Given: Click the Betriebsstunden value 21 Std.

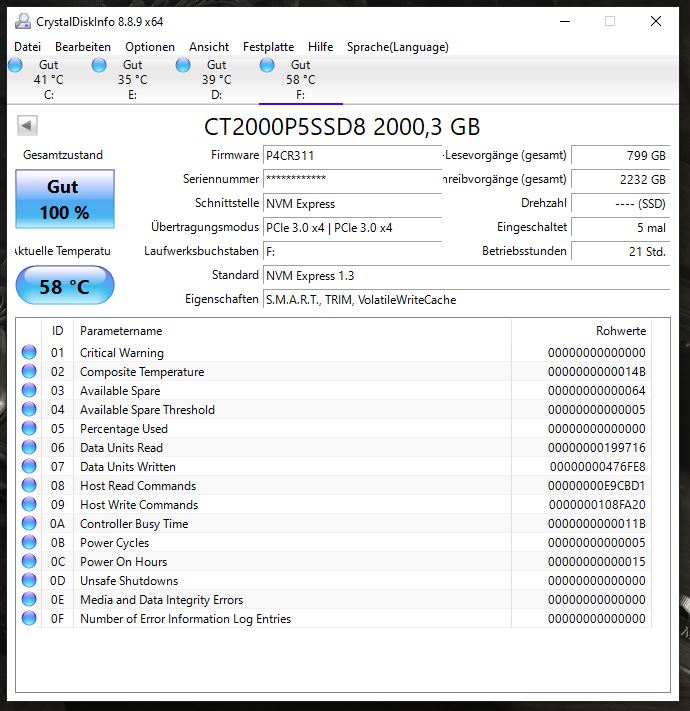Looking at the screenshot, I should [x=620, y=252].
